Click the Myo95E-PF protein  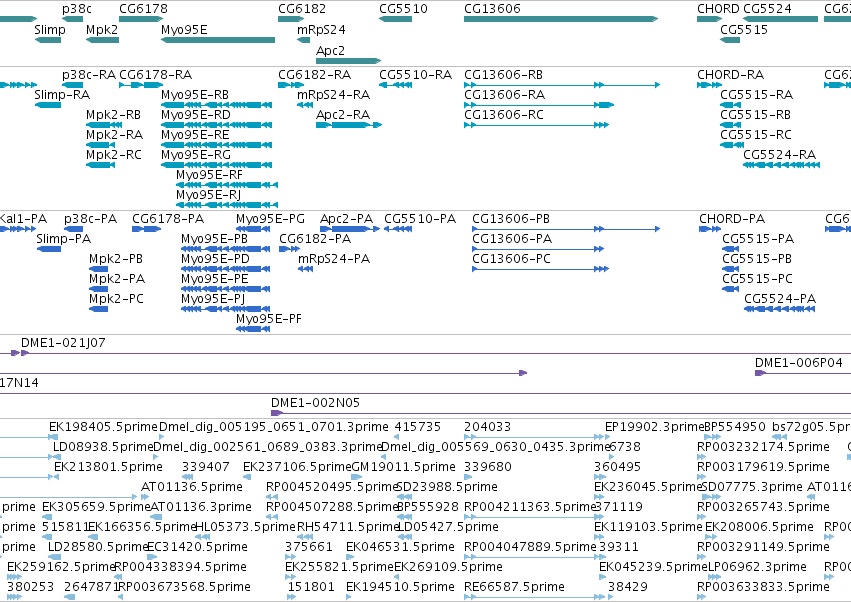[x=253, y=329]
